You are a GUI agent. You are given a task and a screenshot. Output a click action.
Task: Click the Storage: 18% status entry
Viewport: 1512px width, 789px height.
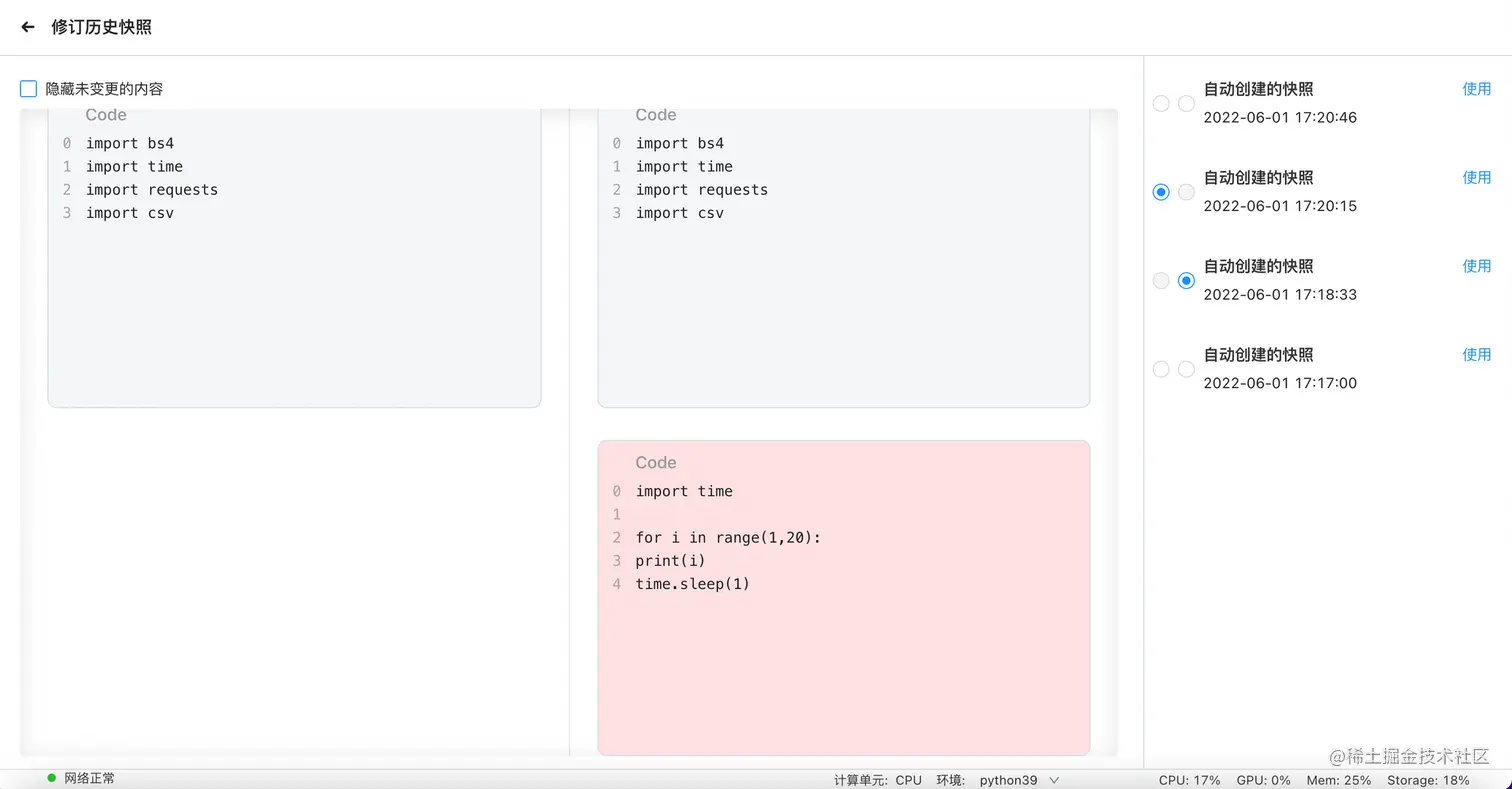tap(1429, 780)
